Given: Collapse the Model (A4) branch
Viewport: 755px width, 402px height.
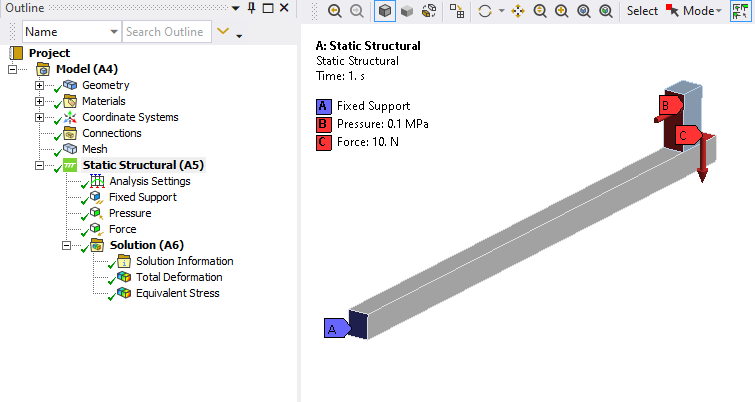Looking at the screenshot, I should (13, 69).
